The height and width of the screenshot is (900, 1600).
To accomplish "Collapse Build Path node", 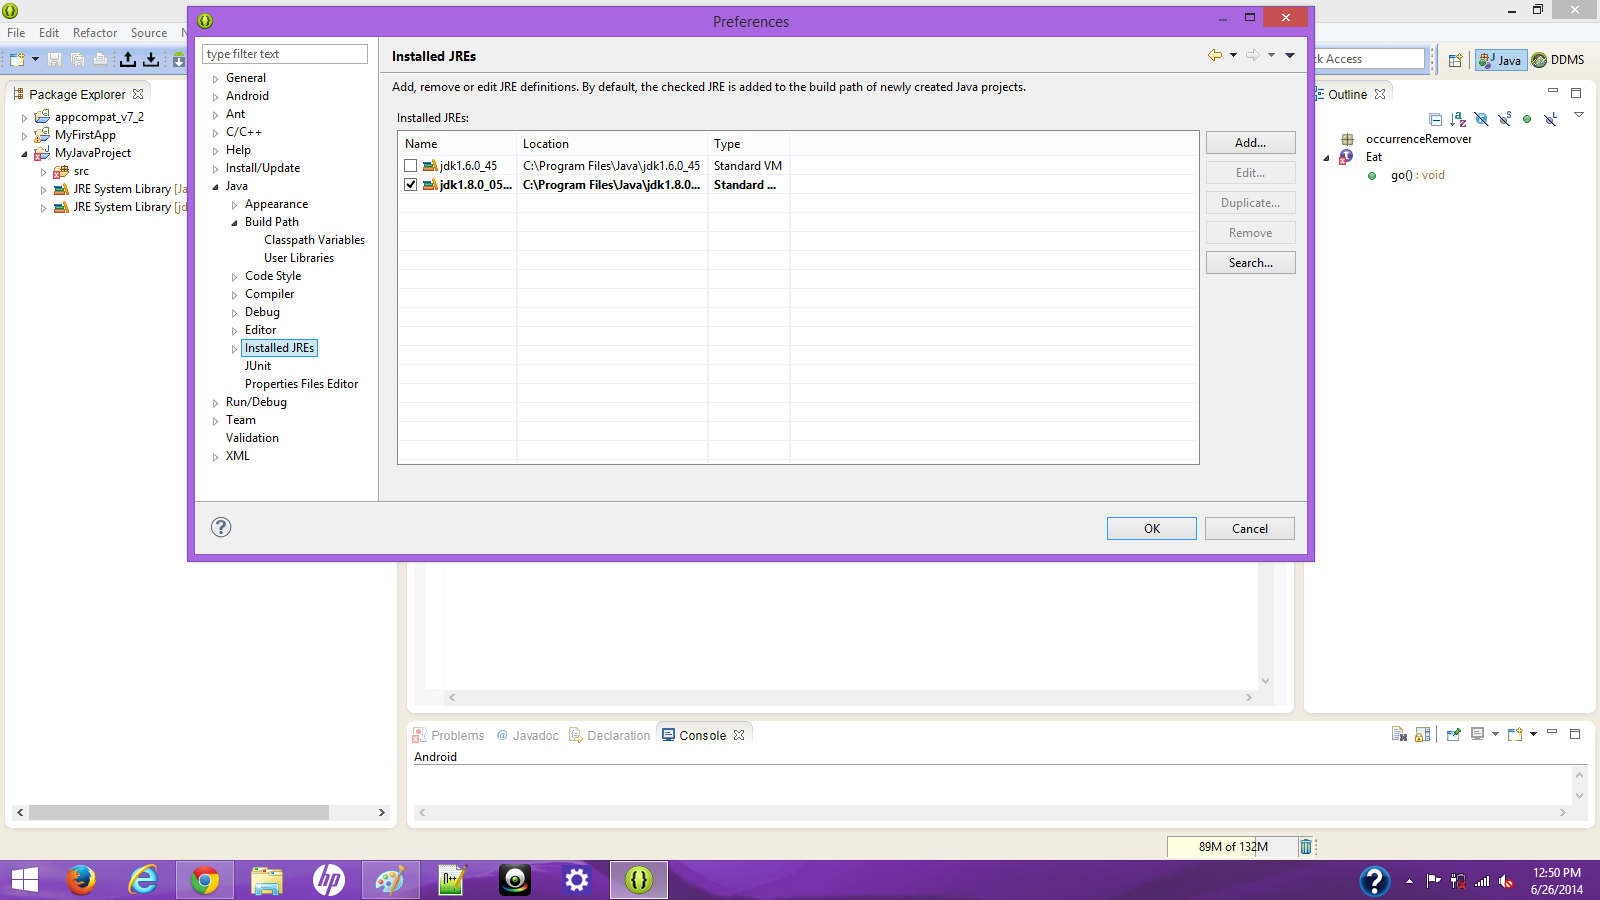I will (234, 223).
